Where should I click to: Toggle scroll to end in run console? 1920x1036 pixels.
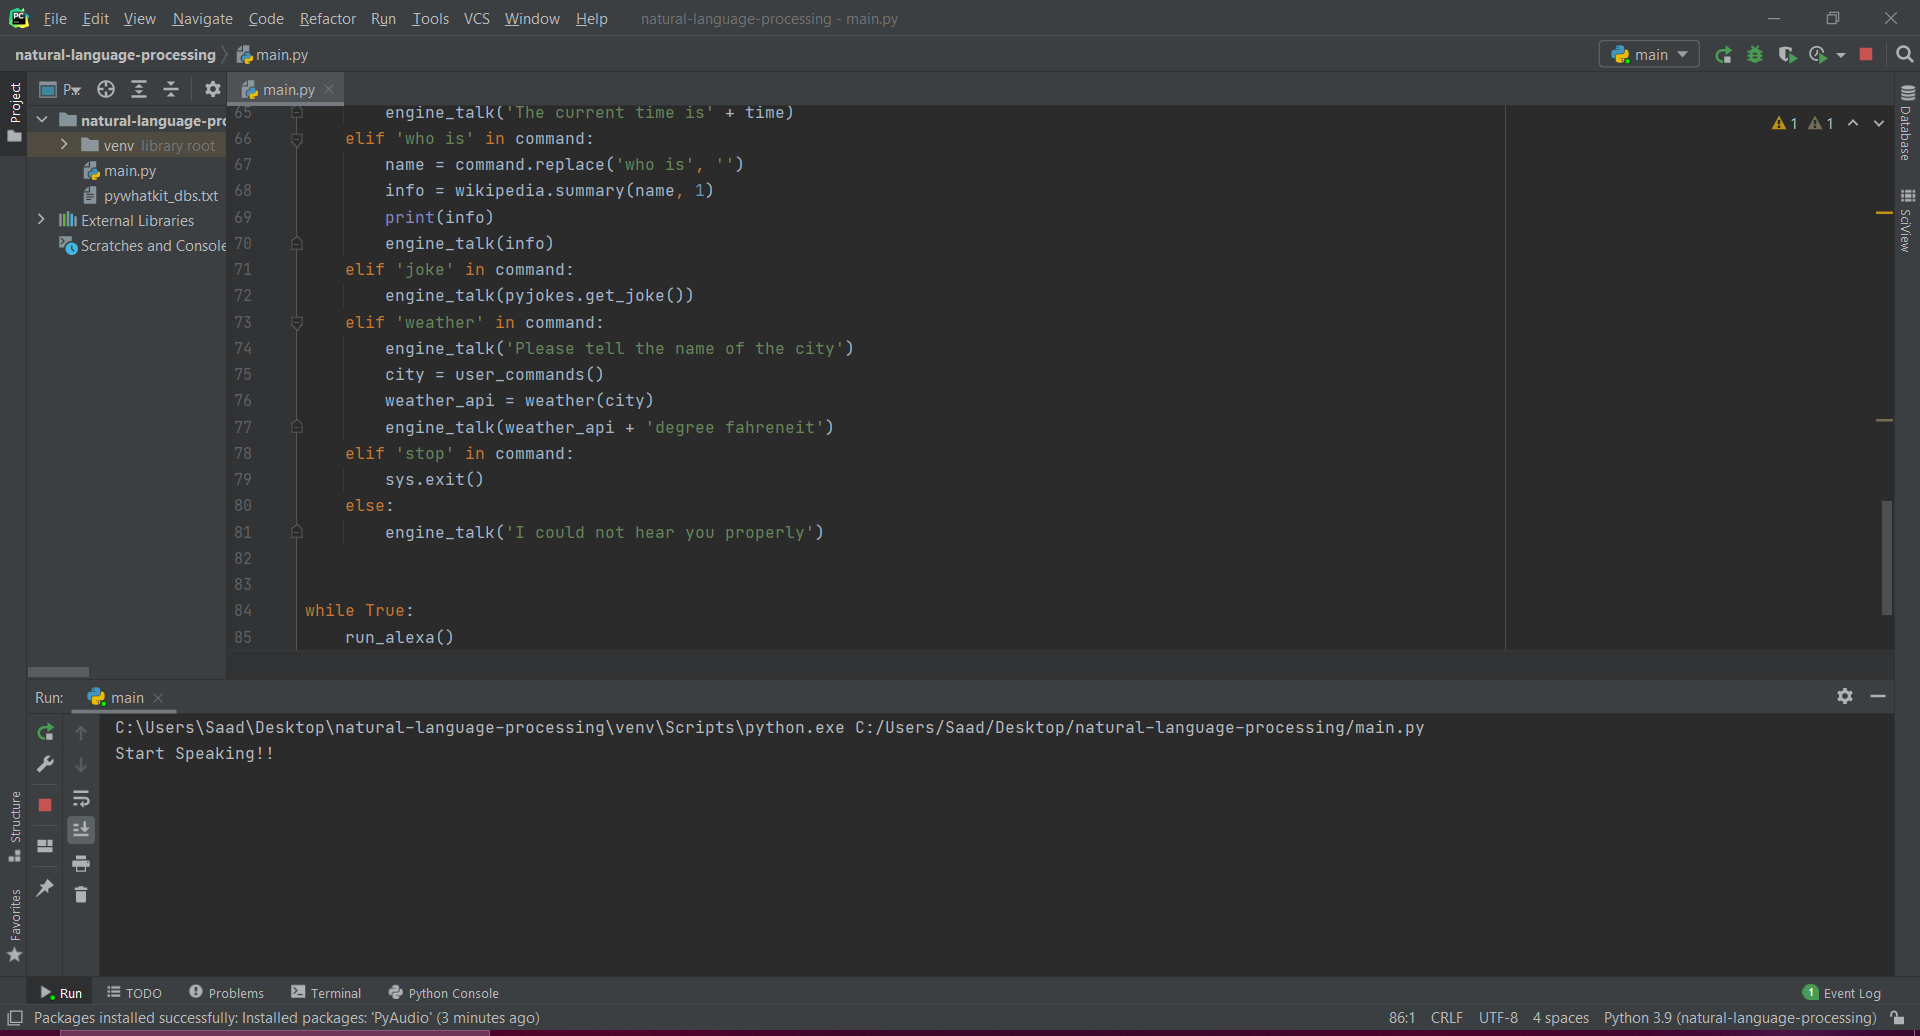[81, 830]
